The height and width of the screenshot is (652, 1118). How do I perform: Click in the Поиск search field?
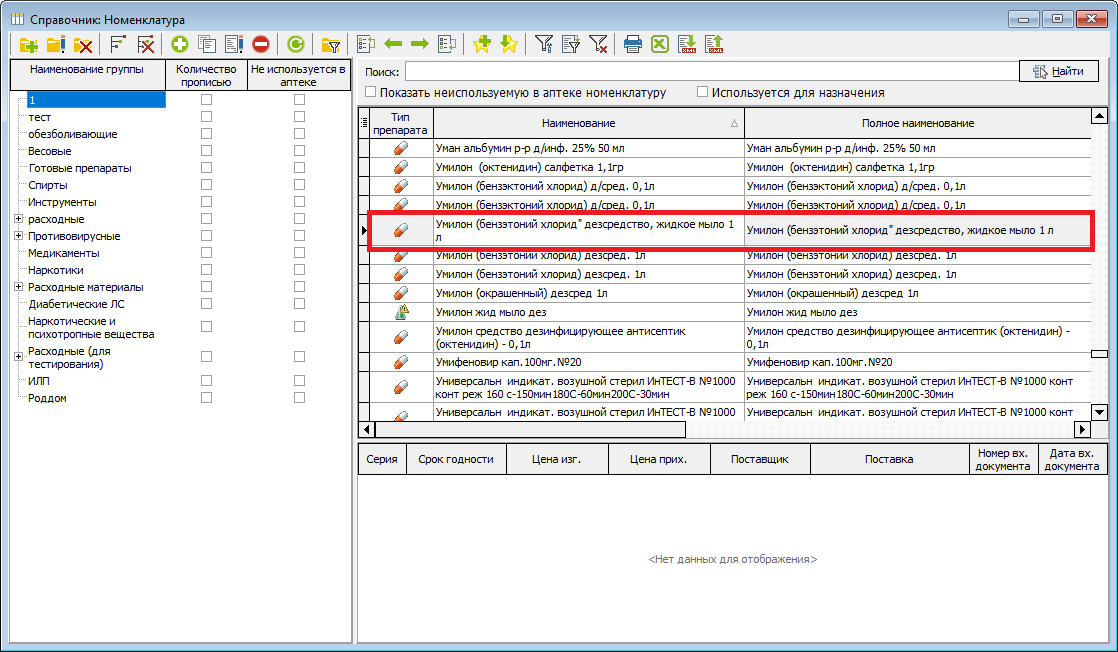tap(712, 71)
